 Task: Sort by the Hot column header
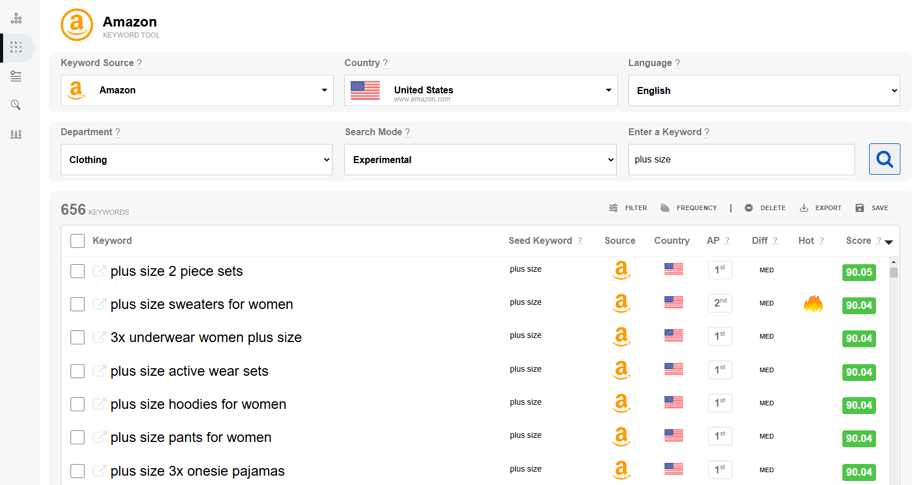pos(806,240)
